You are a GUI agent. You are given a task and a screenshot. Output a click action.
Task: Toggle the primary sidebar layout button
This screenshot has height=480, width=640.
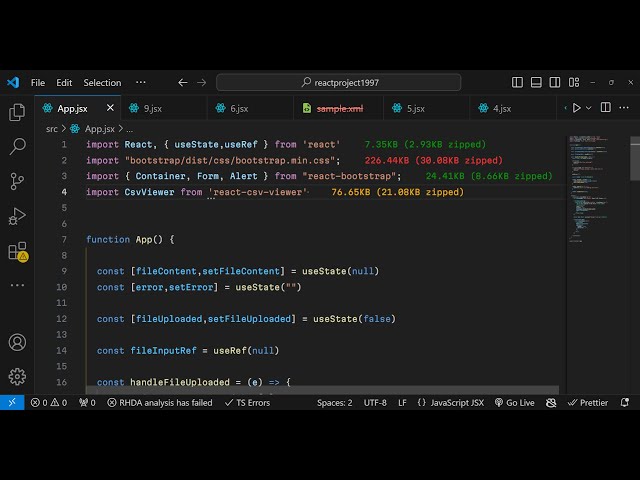click(x=517, y=83)
